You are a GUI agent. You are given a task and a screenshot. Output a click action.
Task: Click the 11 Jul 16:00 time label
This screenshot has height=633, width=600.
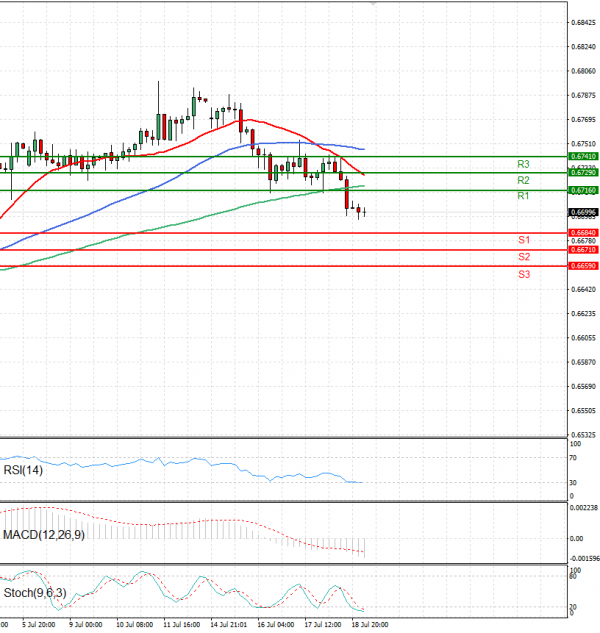tap(182, 625)
